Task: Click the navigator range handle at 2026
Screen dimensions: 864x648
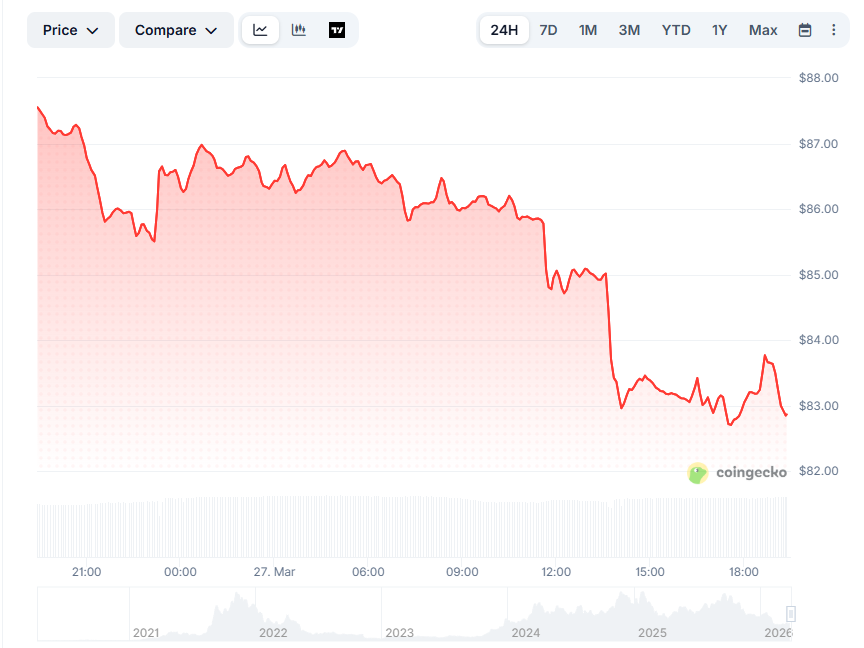Action: click(790, 615)
